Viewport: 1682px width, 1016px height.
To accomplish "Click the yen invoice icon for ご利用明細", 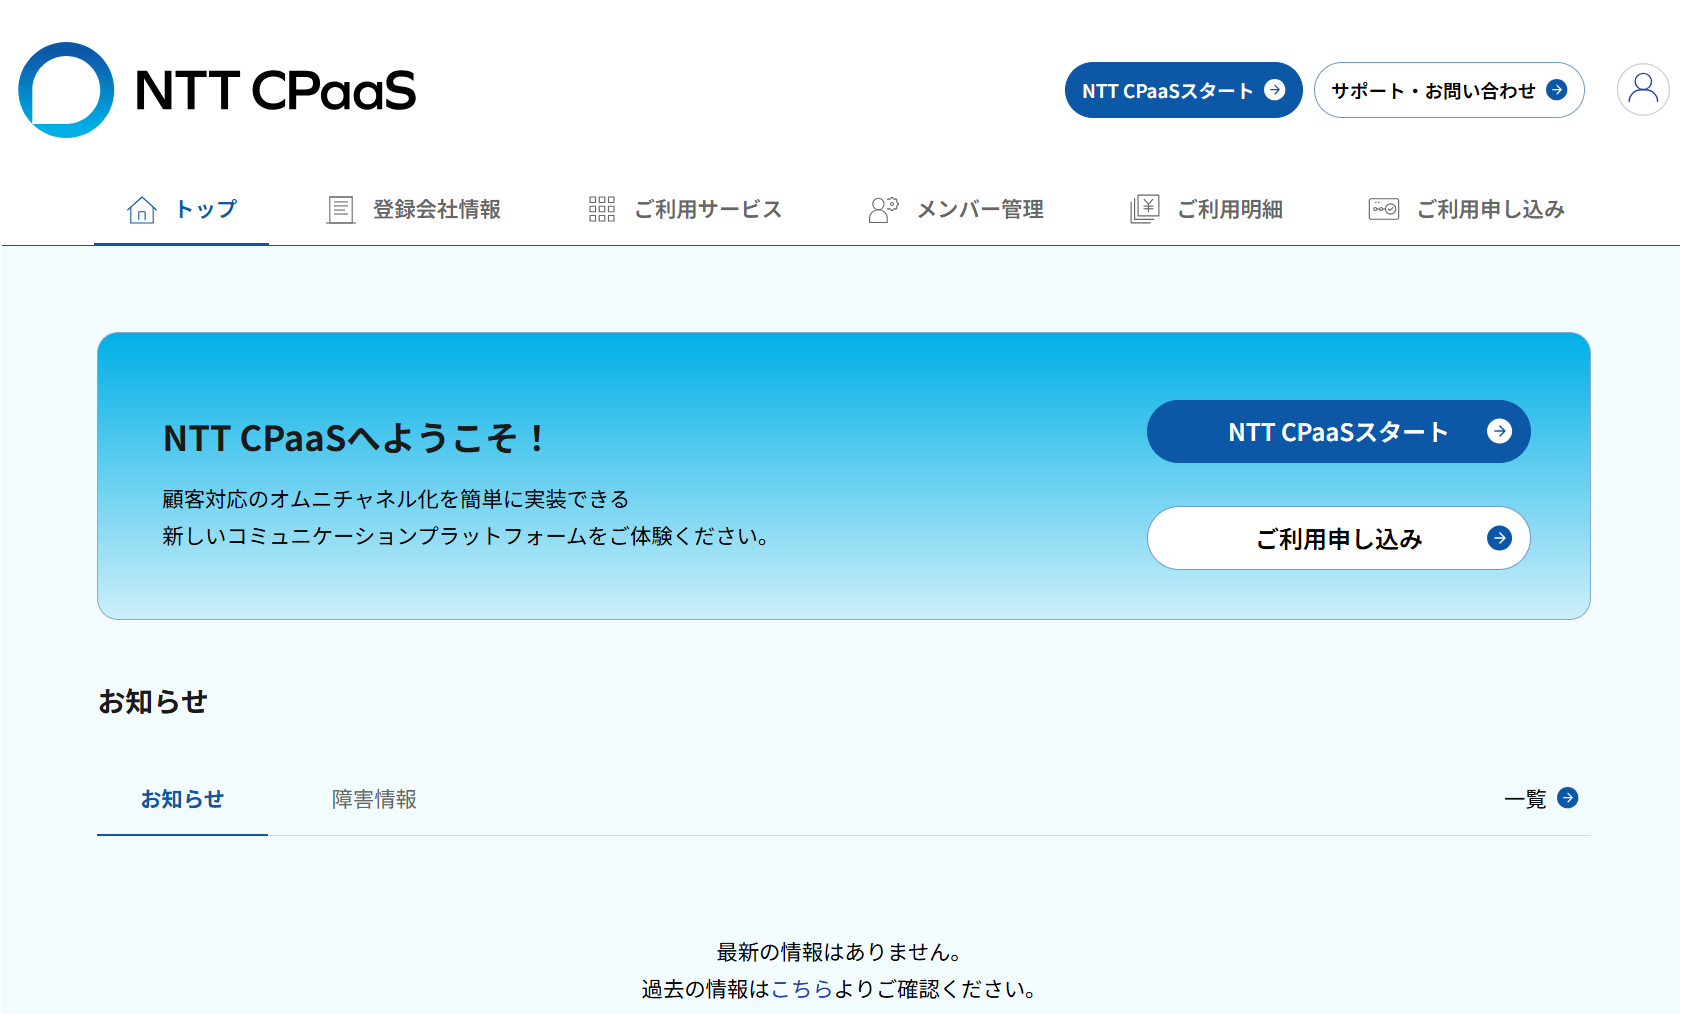I will click(x=1145, y=209).
